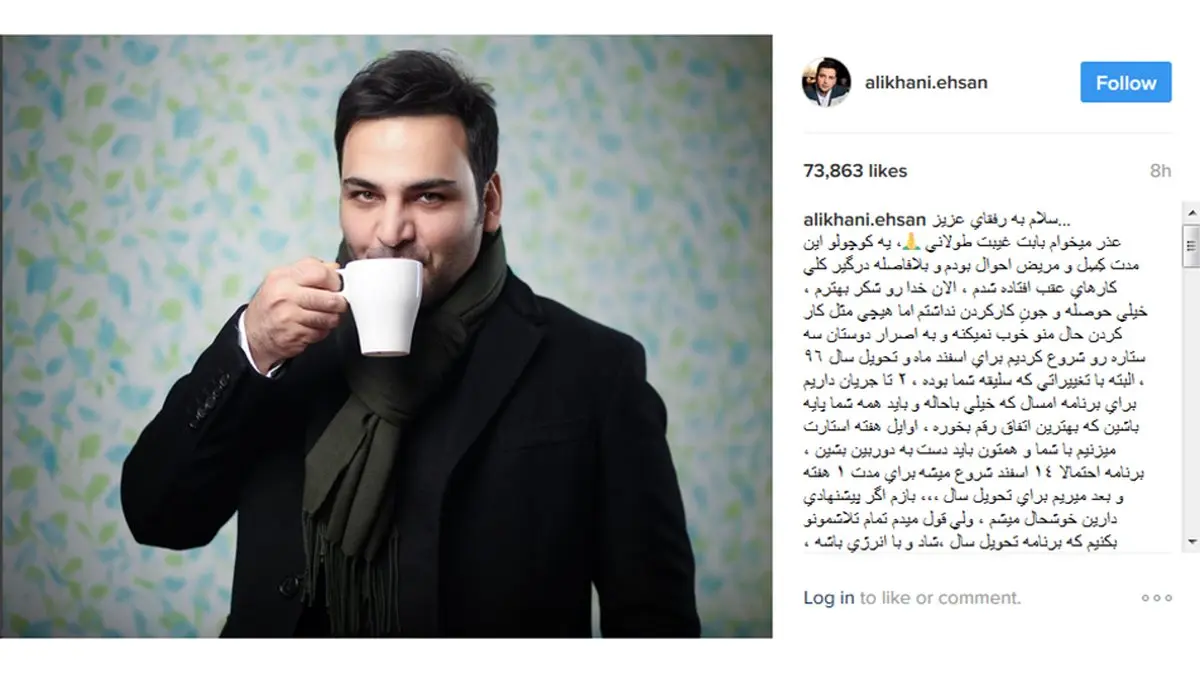This screenshot has height=673, width=1200.
Task: Follow the alikhani.ehsan account
Action: point(1125,83)
